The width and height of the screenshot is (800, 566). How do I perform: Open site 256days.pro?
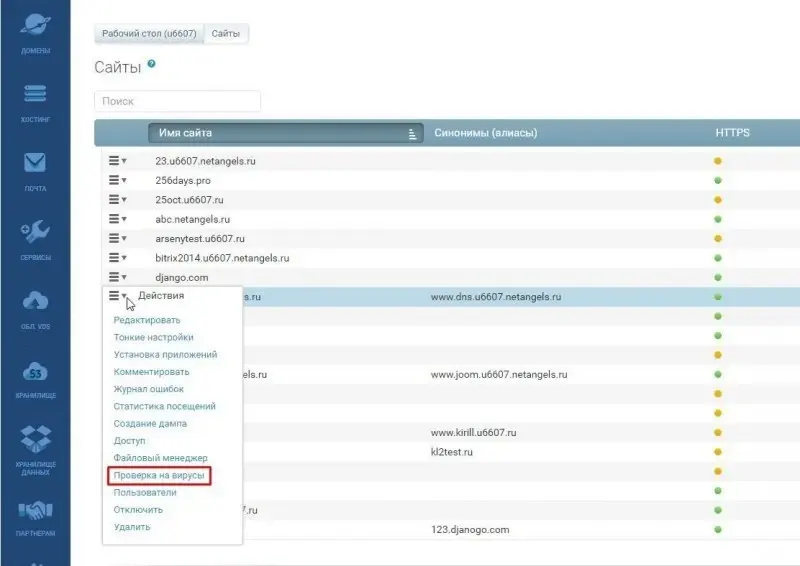click(x=183, y=181)
